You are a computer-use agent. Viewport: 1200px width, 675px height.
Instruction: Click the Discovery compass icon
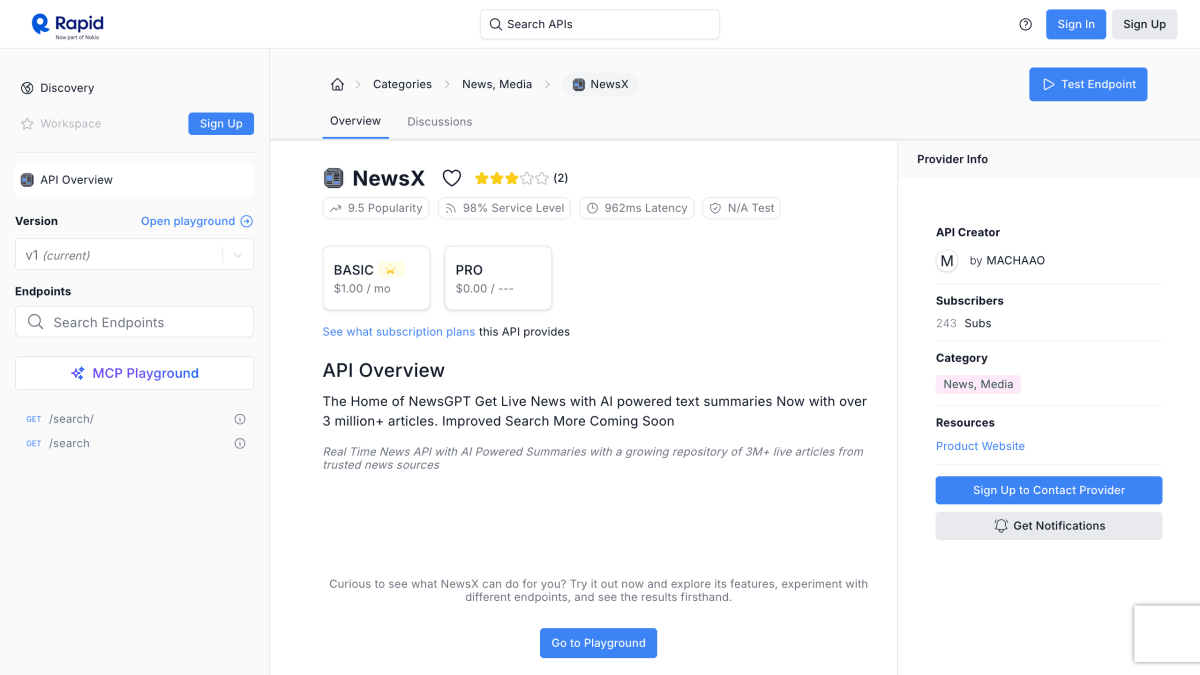27,88
